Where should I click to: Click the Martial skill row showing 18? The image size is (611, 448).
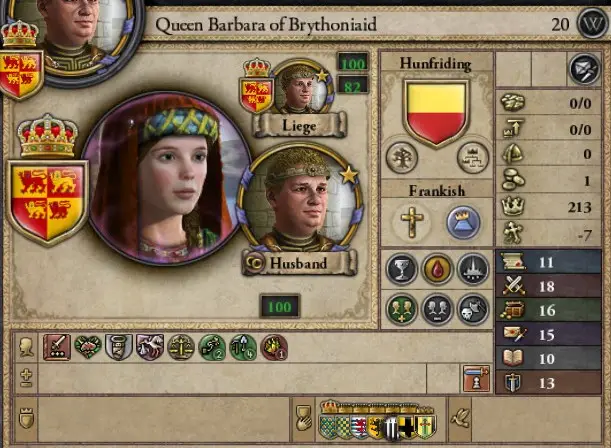[x=548, y=286]
